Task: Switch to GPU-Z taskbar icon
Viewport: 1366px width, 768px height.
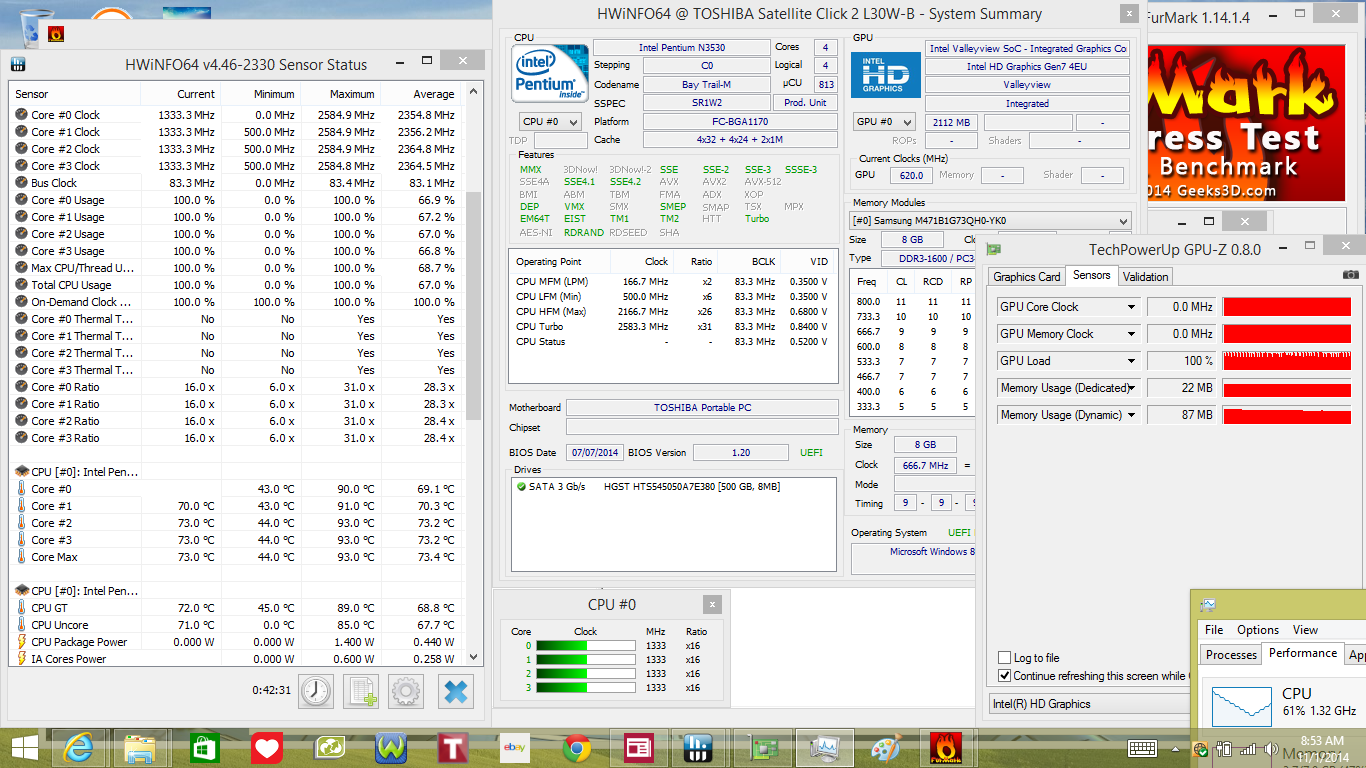Action: 762,748
